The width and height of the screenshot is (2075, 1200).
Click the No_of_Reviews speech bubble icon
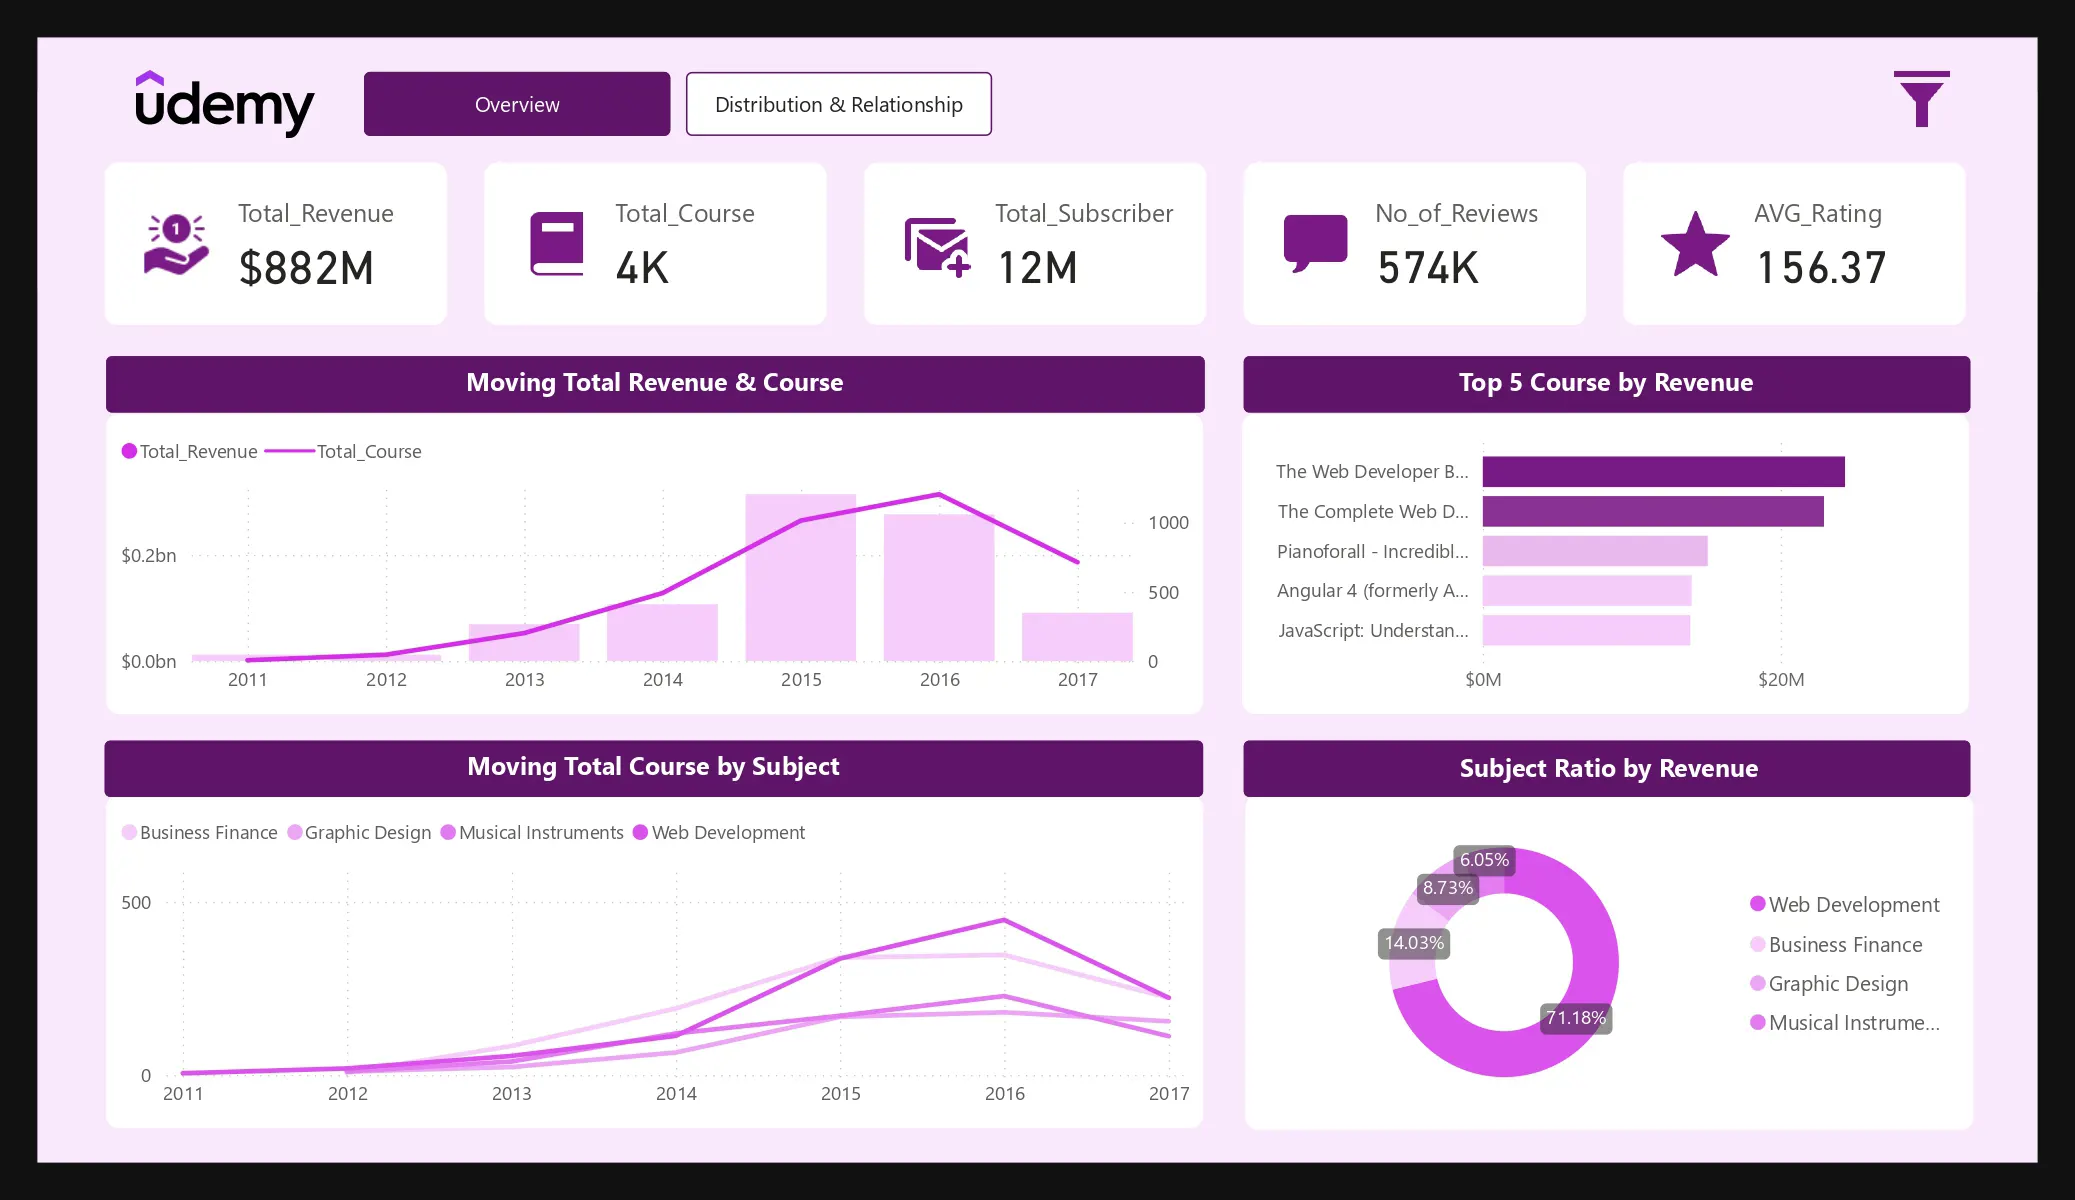click(1315, 244)
